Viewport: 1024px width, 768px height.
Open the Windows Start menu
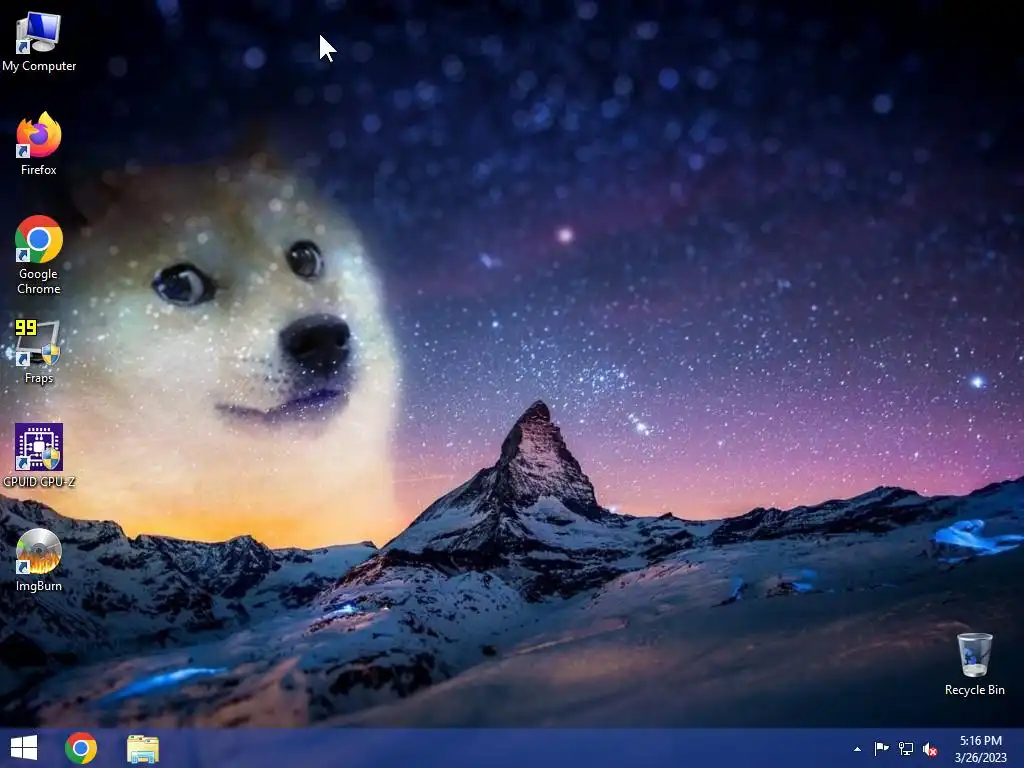point(24,748)
